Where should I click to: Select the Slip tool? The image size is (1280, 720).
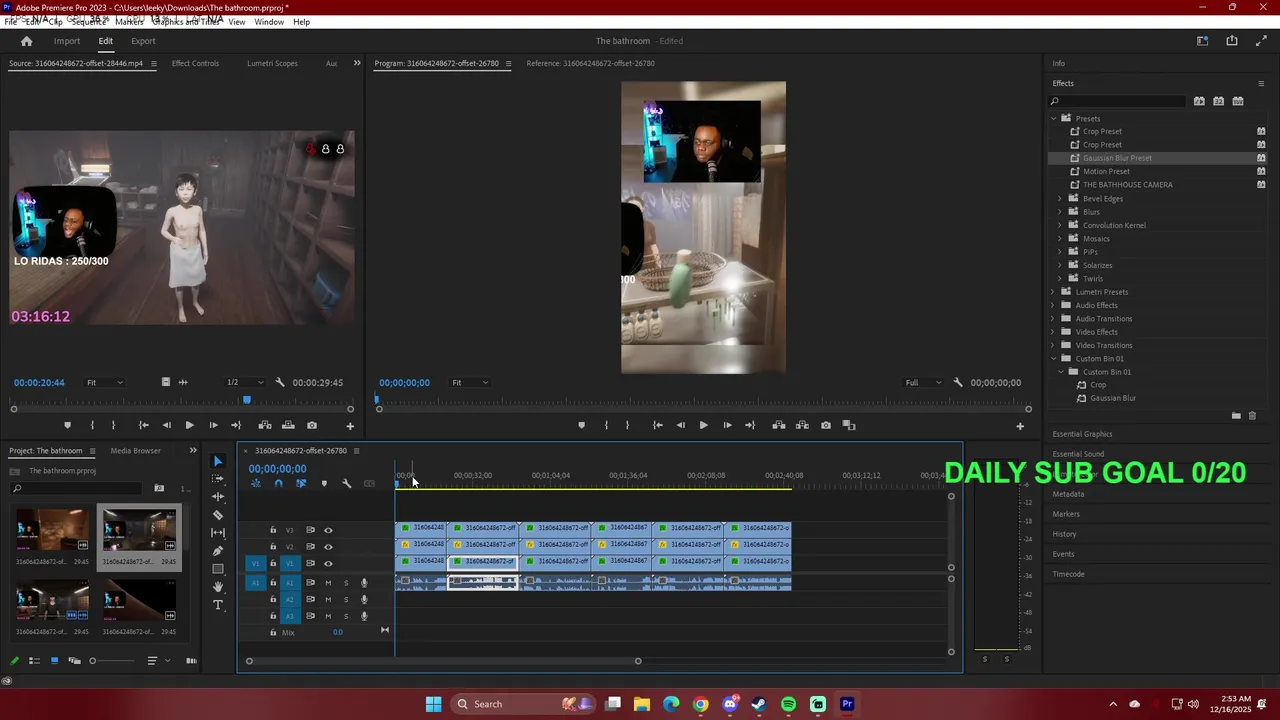(218, 533)
